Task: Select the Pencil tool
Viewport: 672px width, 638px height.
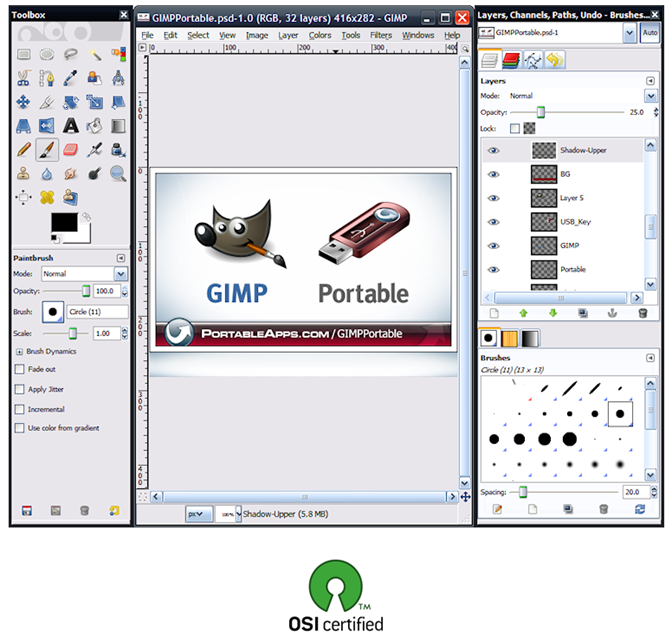Action: 24,150
